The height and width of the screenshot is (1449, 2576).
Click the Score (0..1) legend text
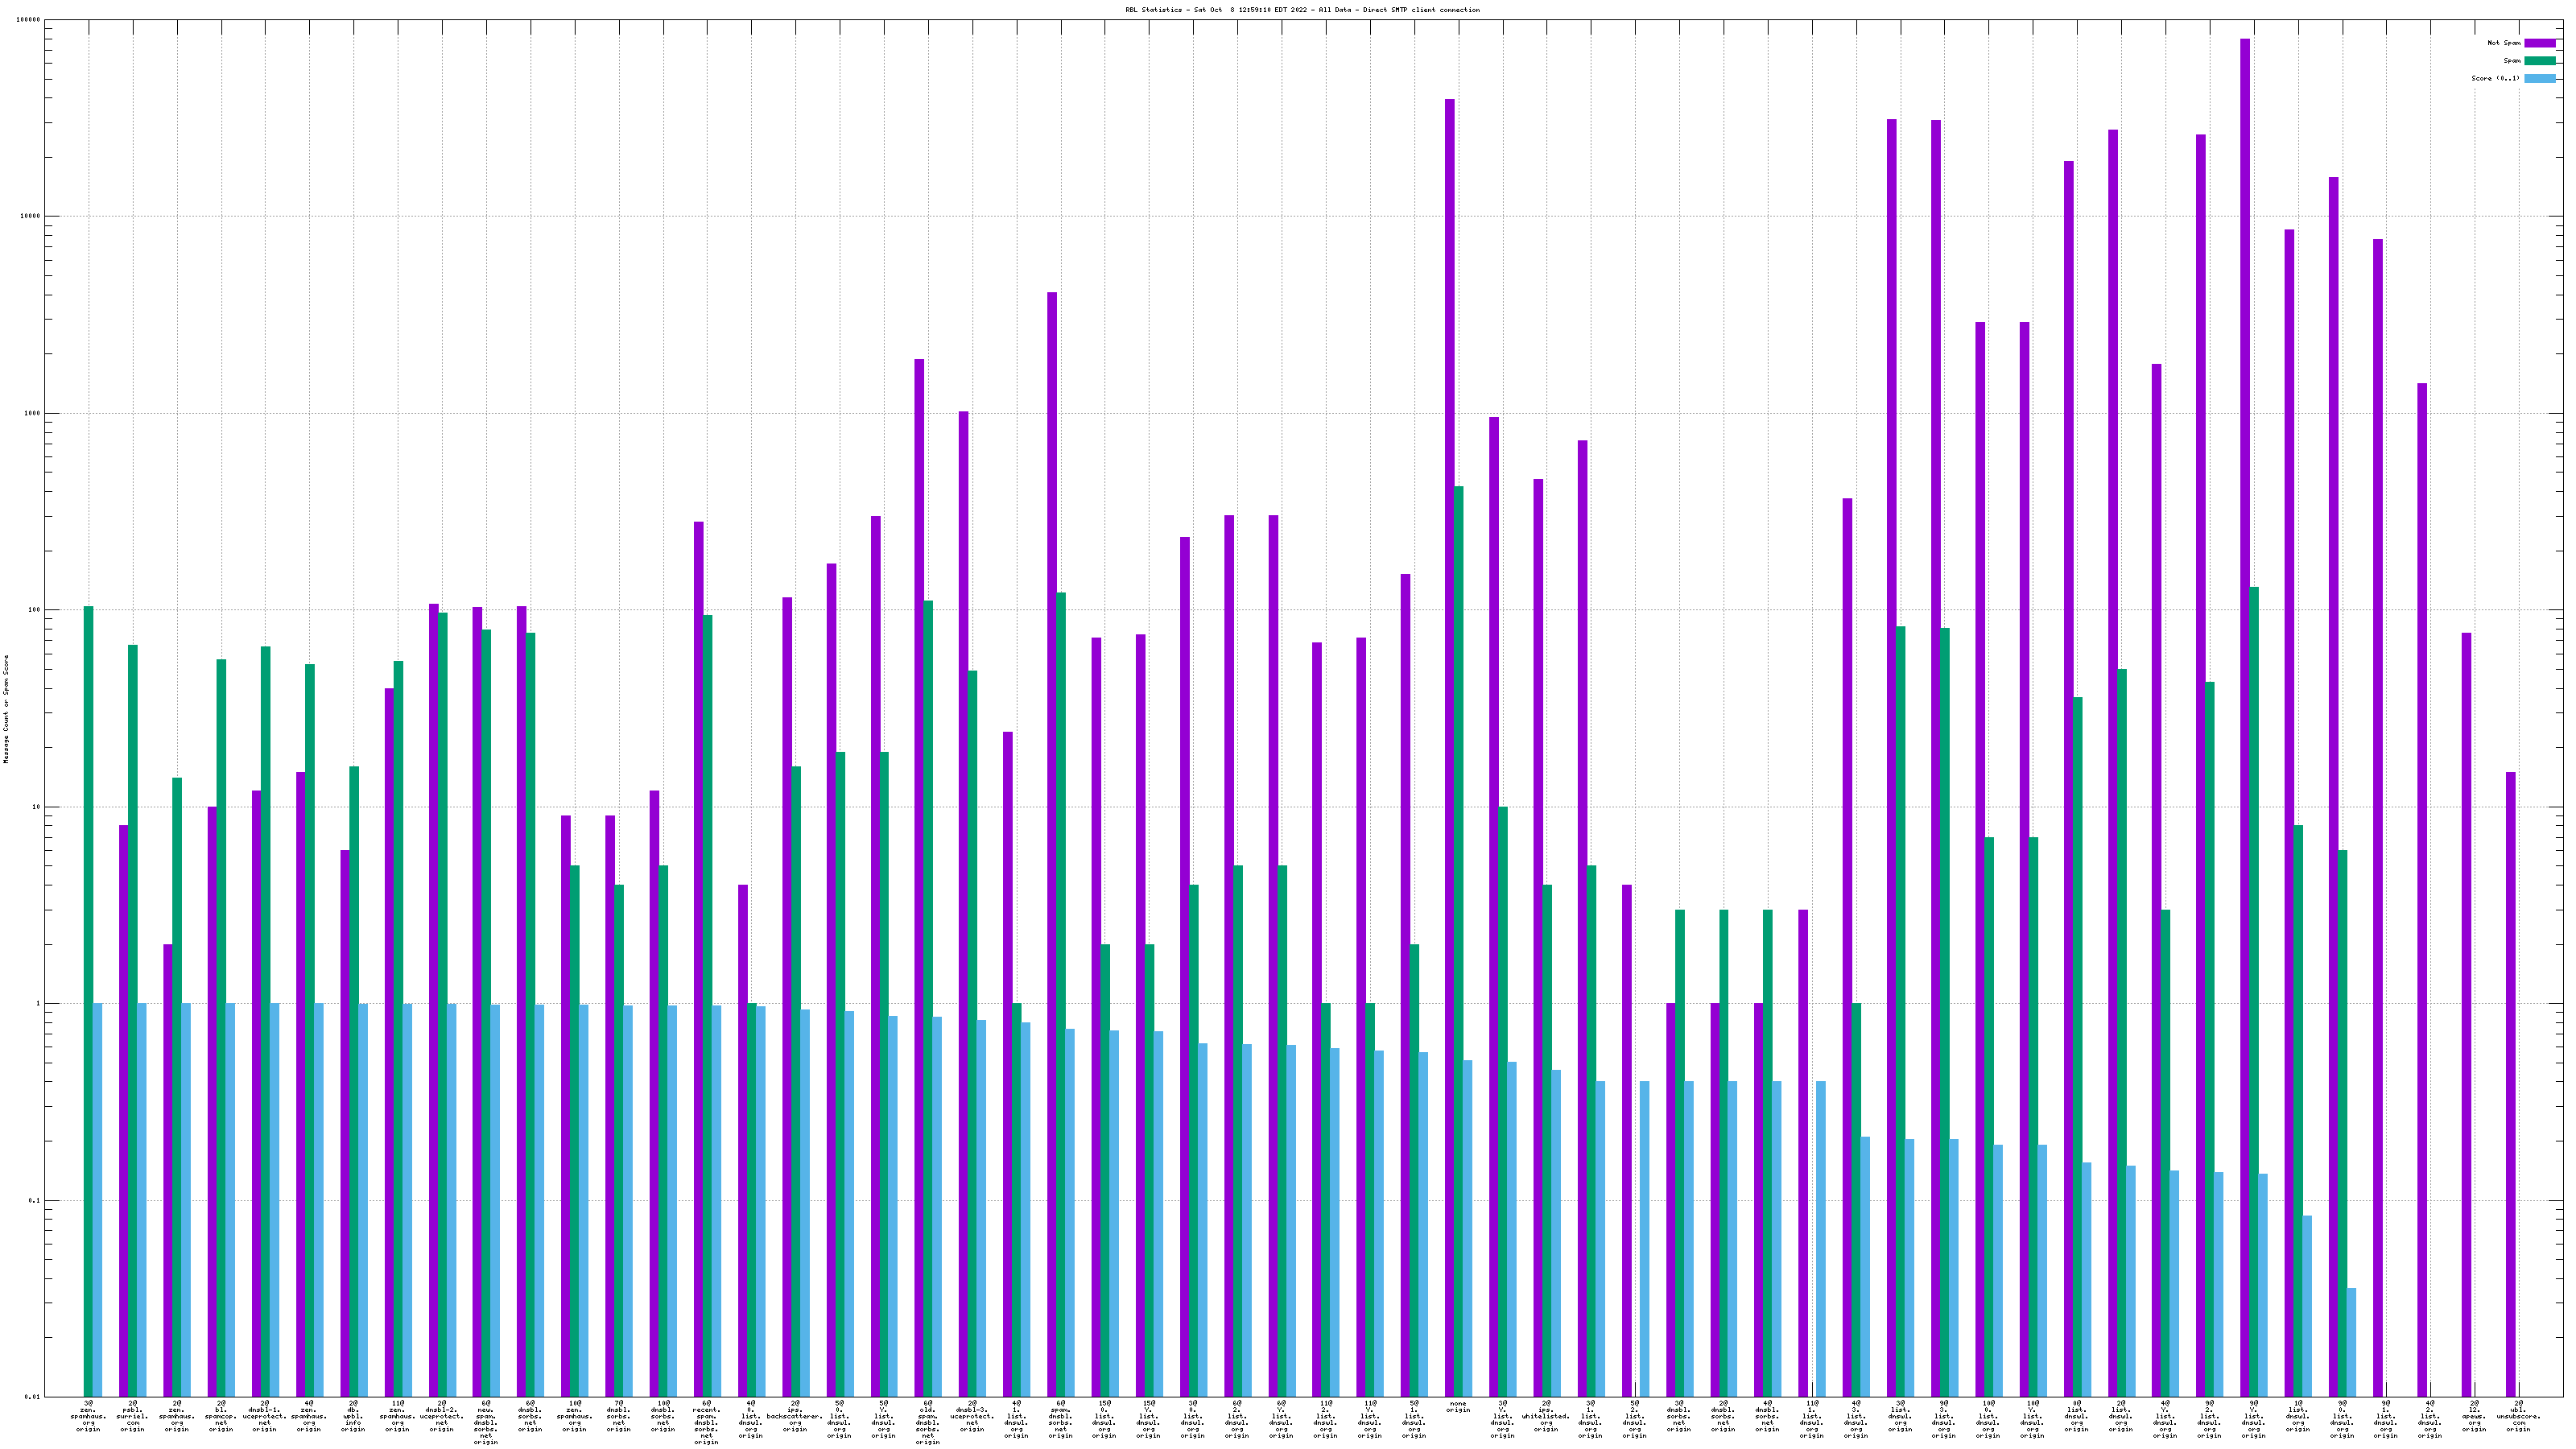coord(2495,78)
